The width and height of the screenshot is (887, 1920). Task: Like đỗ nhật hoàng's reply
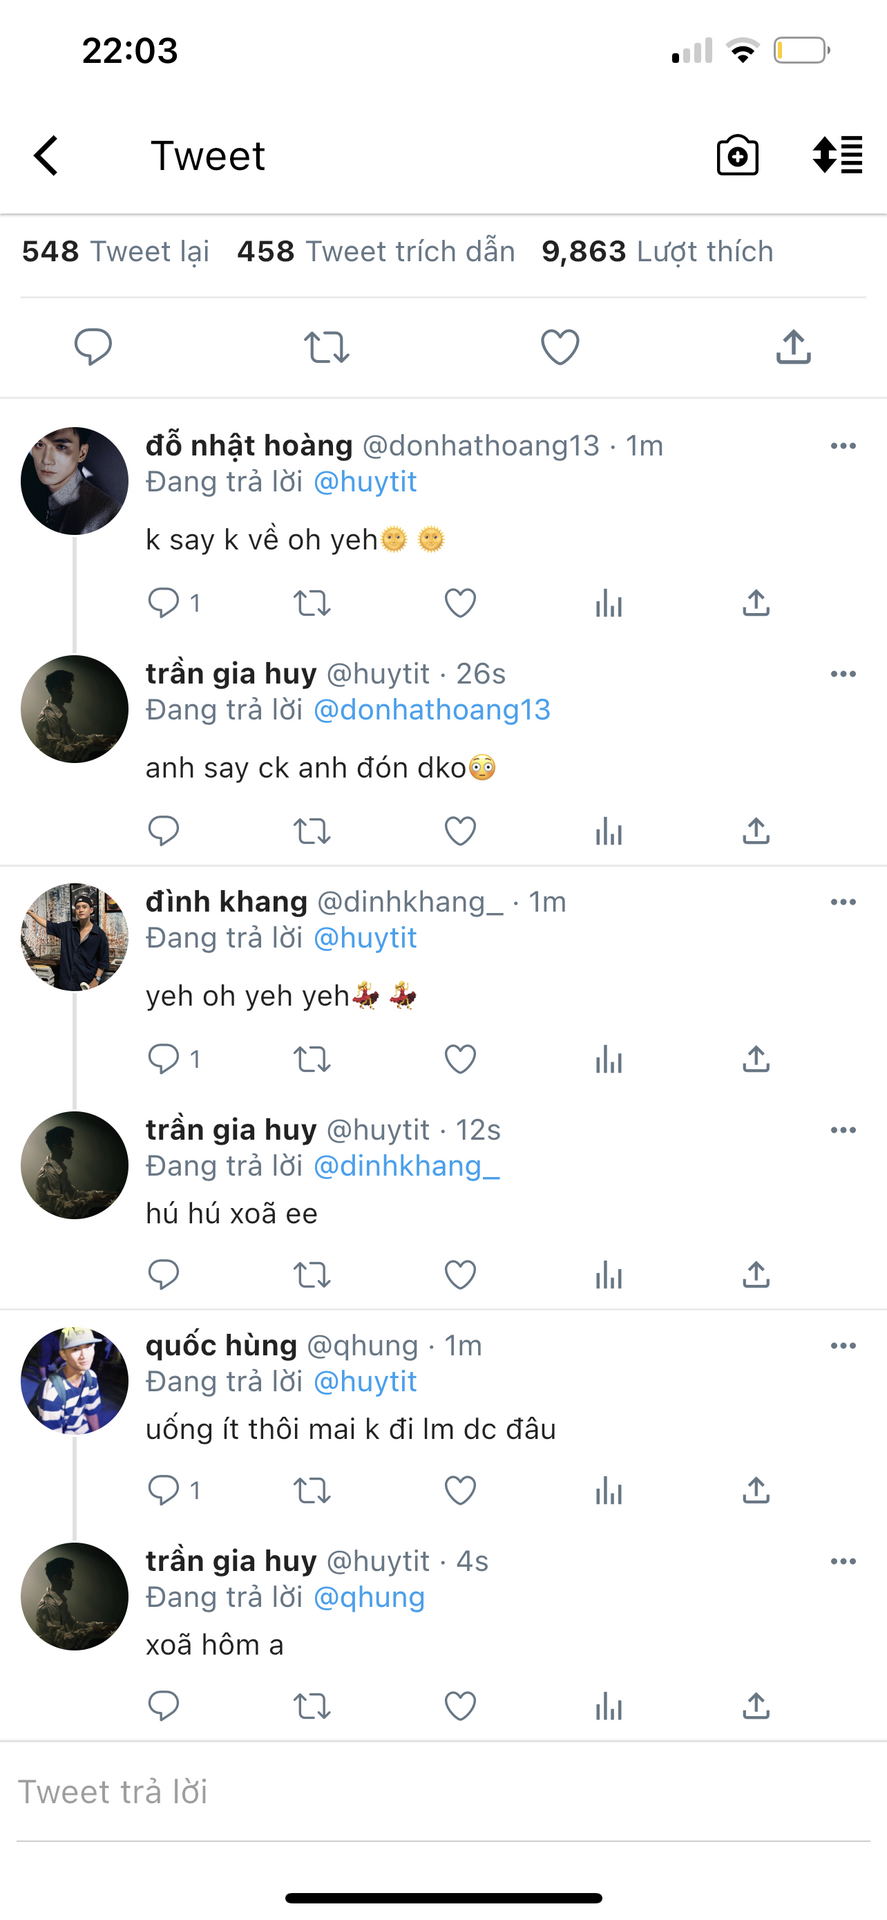tap(460, 603)
